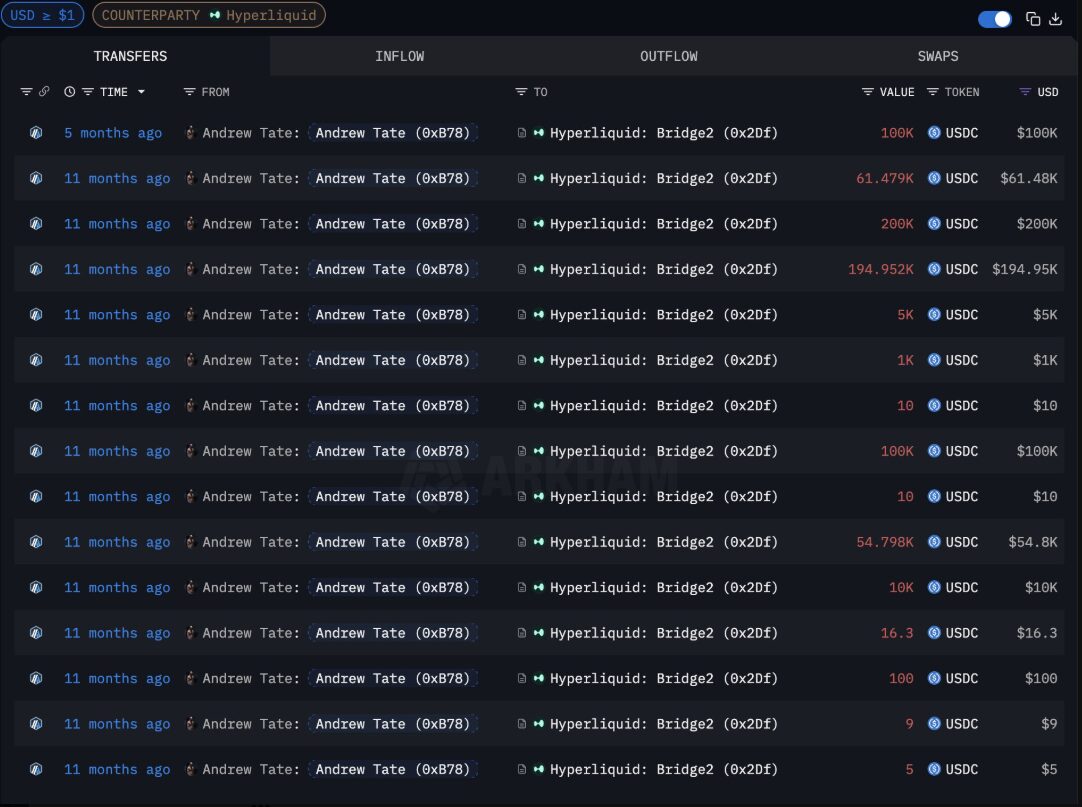Click the TIME column sort arrow
The height and width of the screenshot is (807, 1082).
click(141, 92)
